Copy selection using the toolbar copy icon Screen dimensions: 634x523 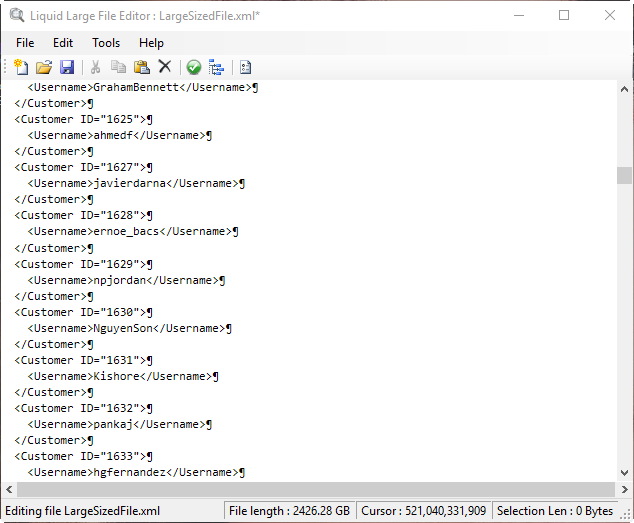[x=119, y=67]
